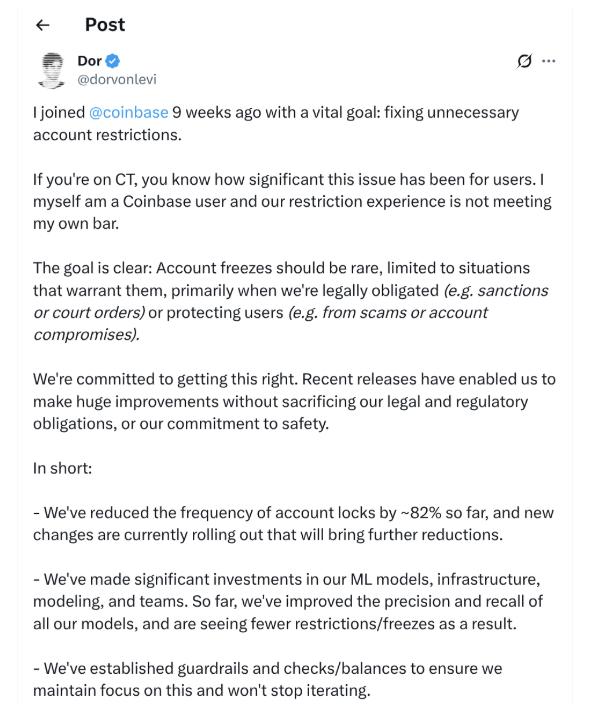Click the 'In short:' line

[62, 468]
